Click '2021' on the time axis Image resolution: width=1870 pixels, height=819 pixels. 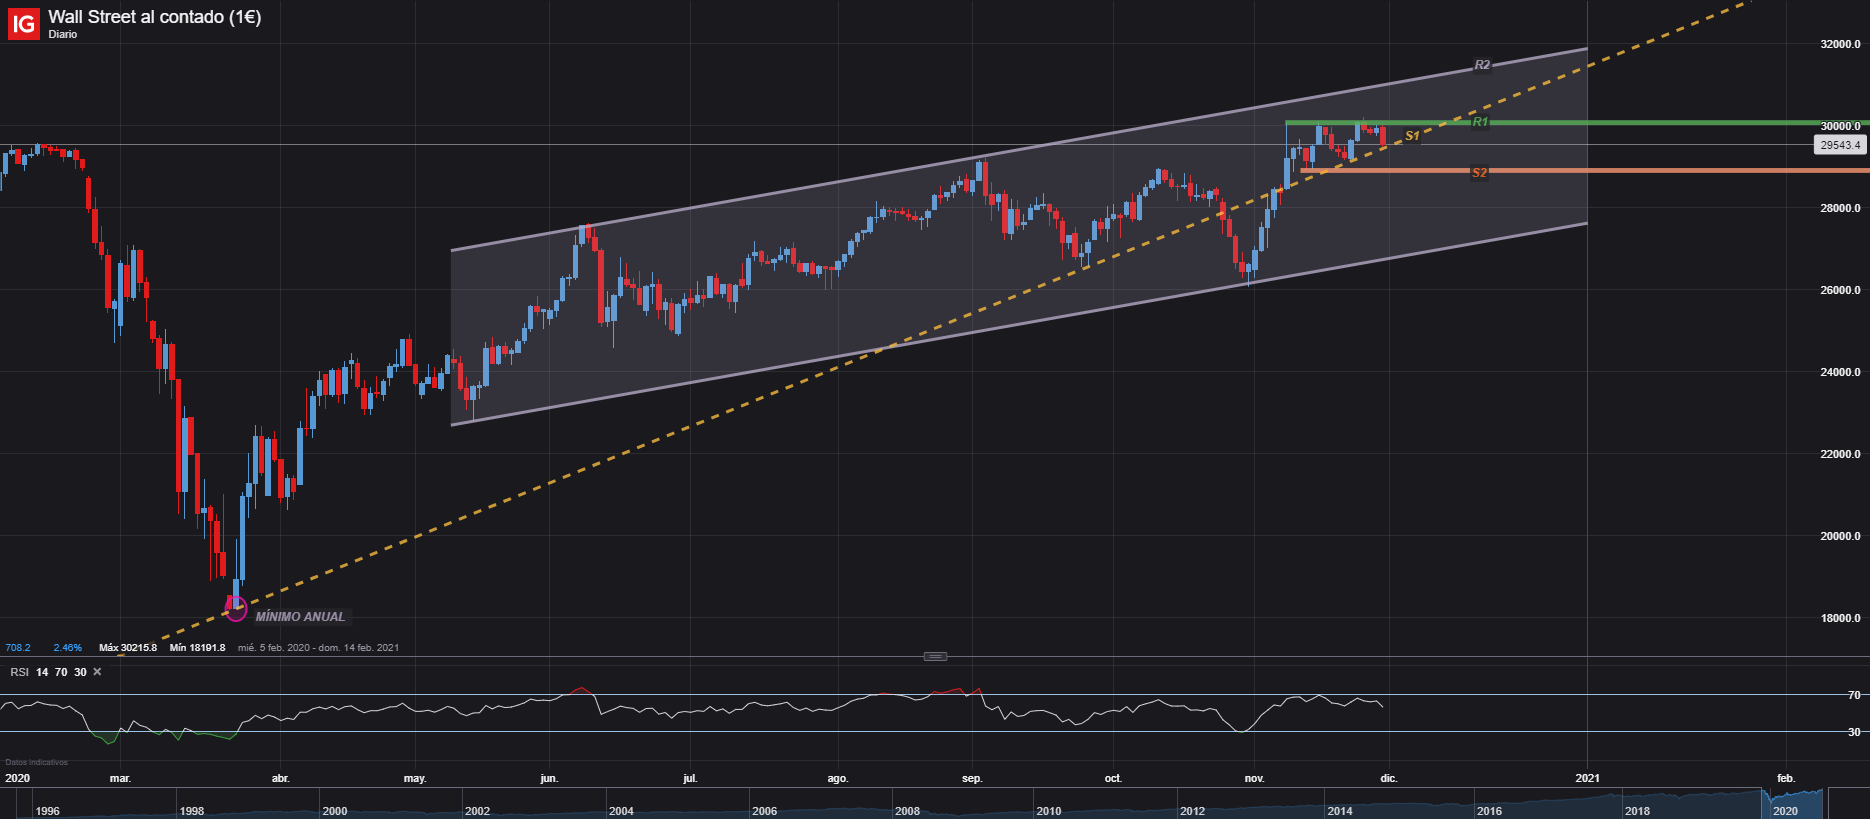tap(1587, 778)
